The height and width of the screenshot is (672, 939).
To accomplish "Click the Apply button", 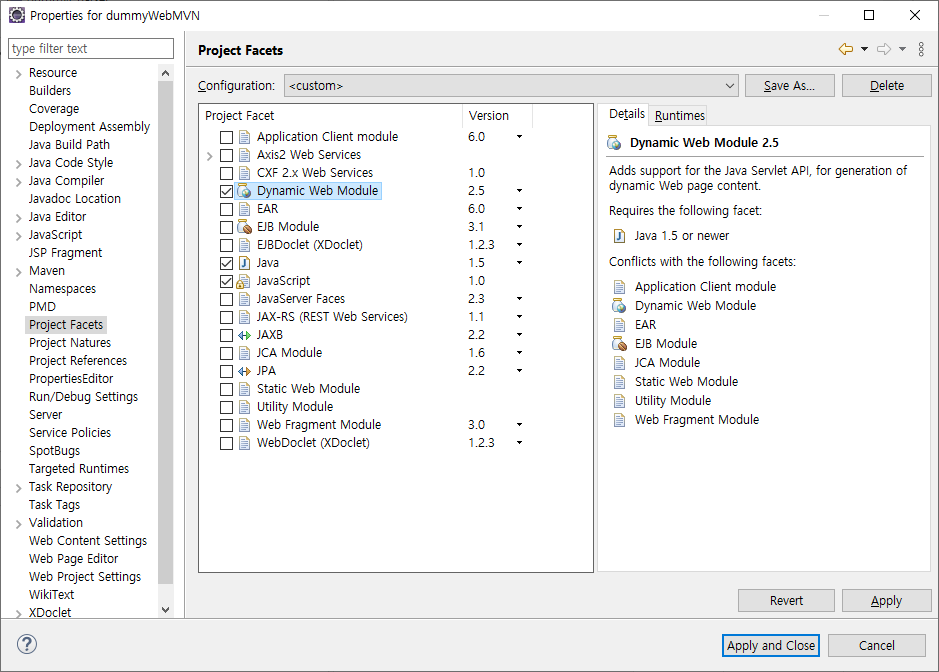I will [x=886, y=600].
